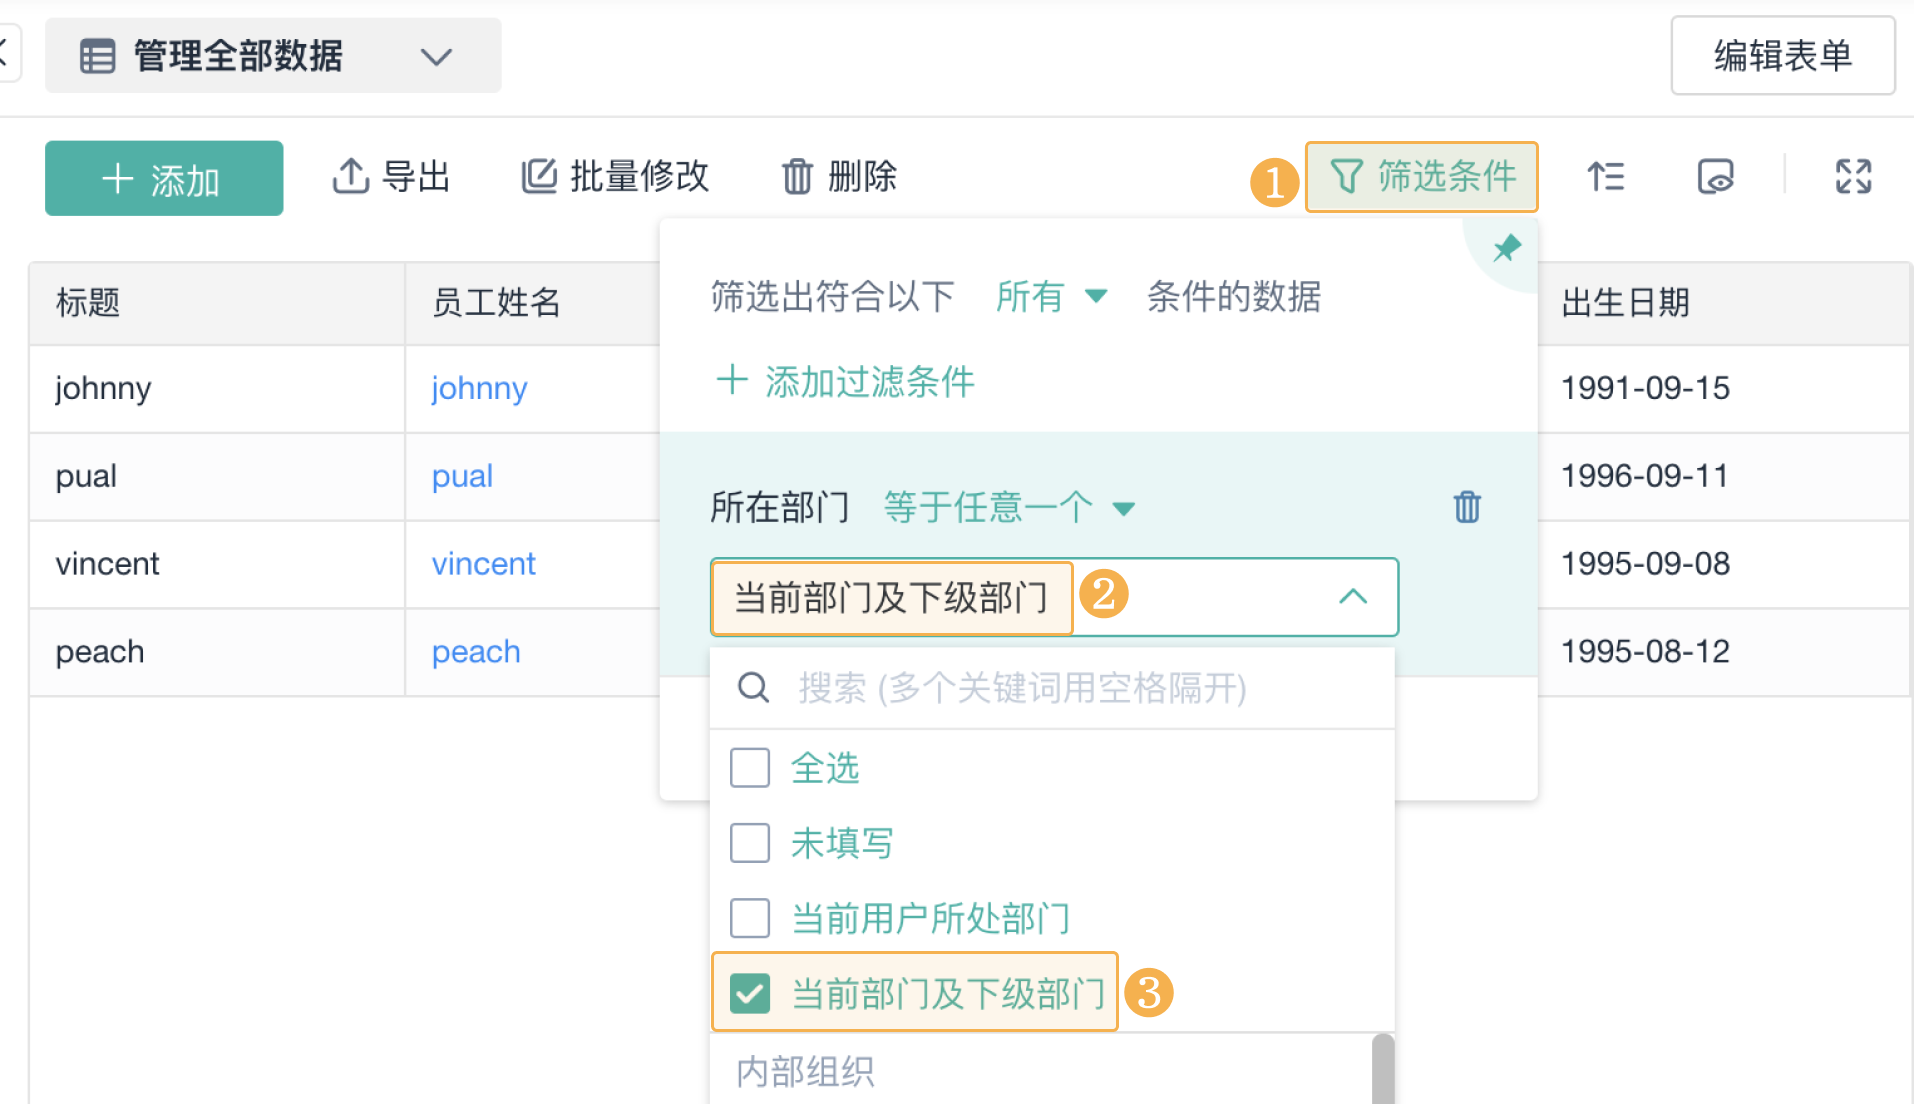The height and width of the screenshot is (1104, 1914).
Task: Open 批量修改 batch edit
Action: point(615,177)
